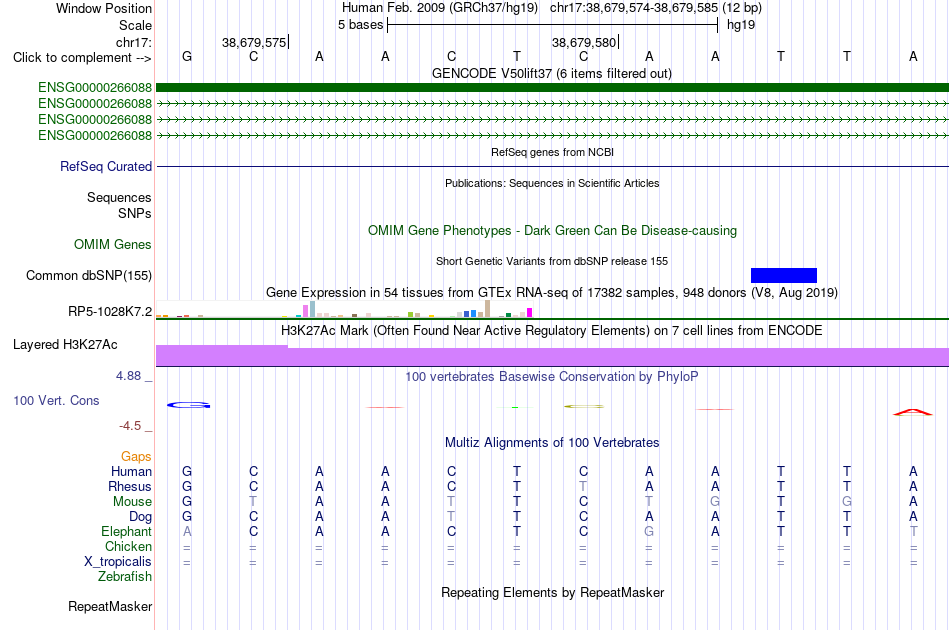Click the RP5-1028K7.2 gene label

coord(110,311)
